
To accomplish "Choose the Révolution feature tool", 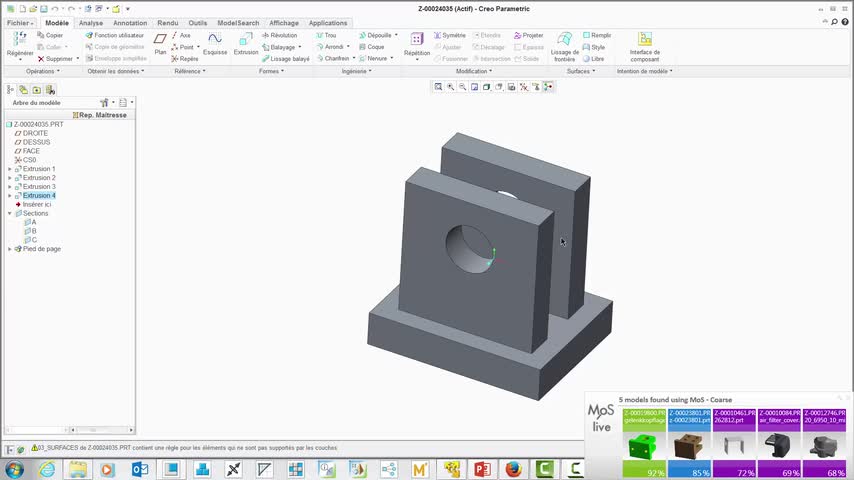I will click(x=279, y=35).
